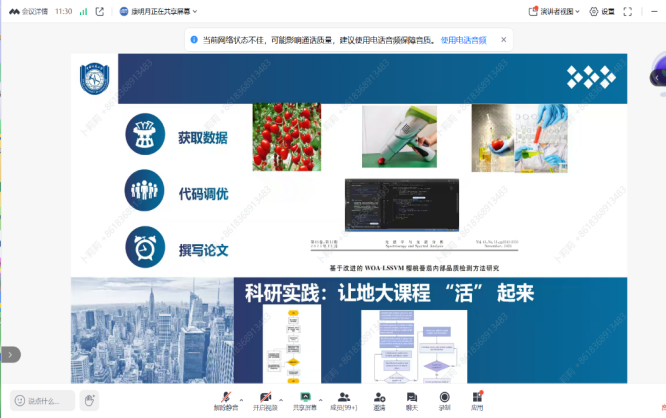Open 设置 settings gear
The image size is (666, 418).
pos(602,11)
